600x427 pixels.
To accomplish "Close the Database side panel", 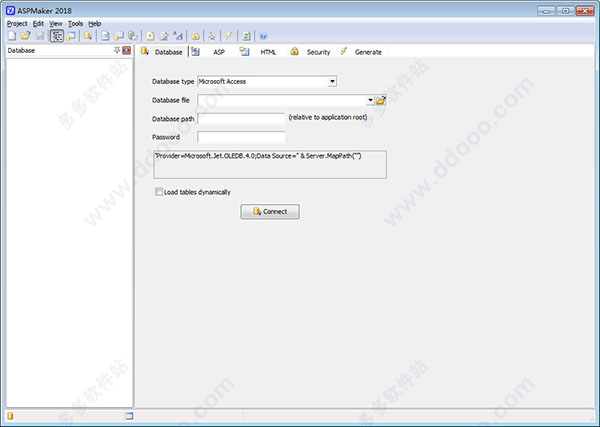I will 127,50.
